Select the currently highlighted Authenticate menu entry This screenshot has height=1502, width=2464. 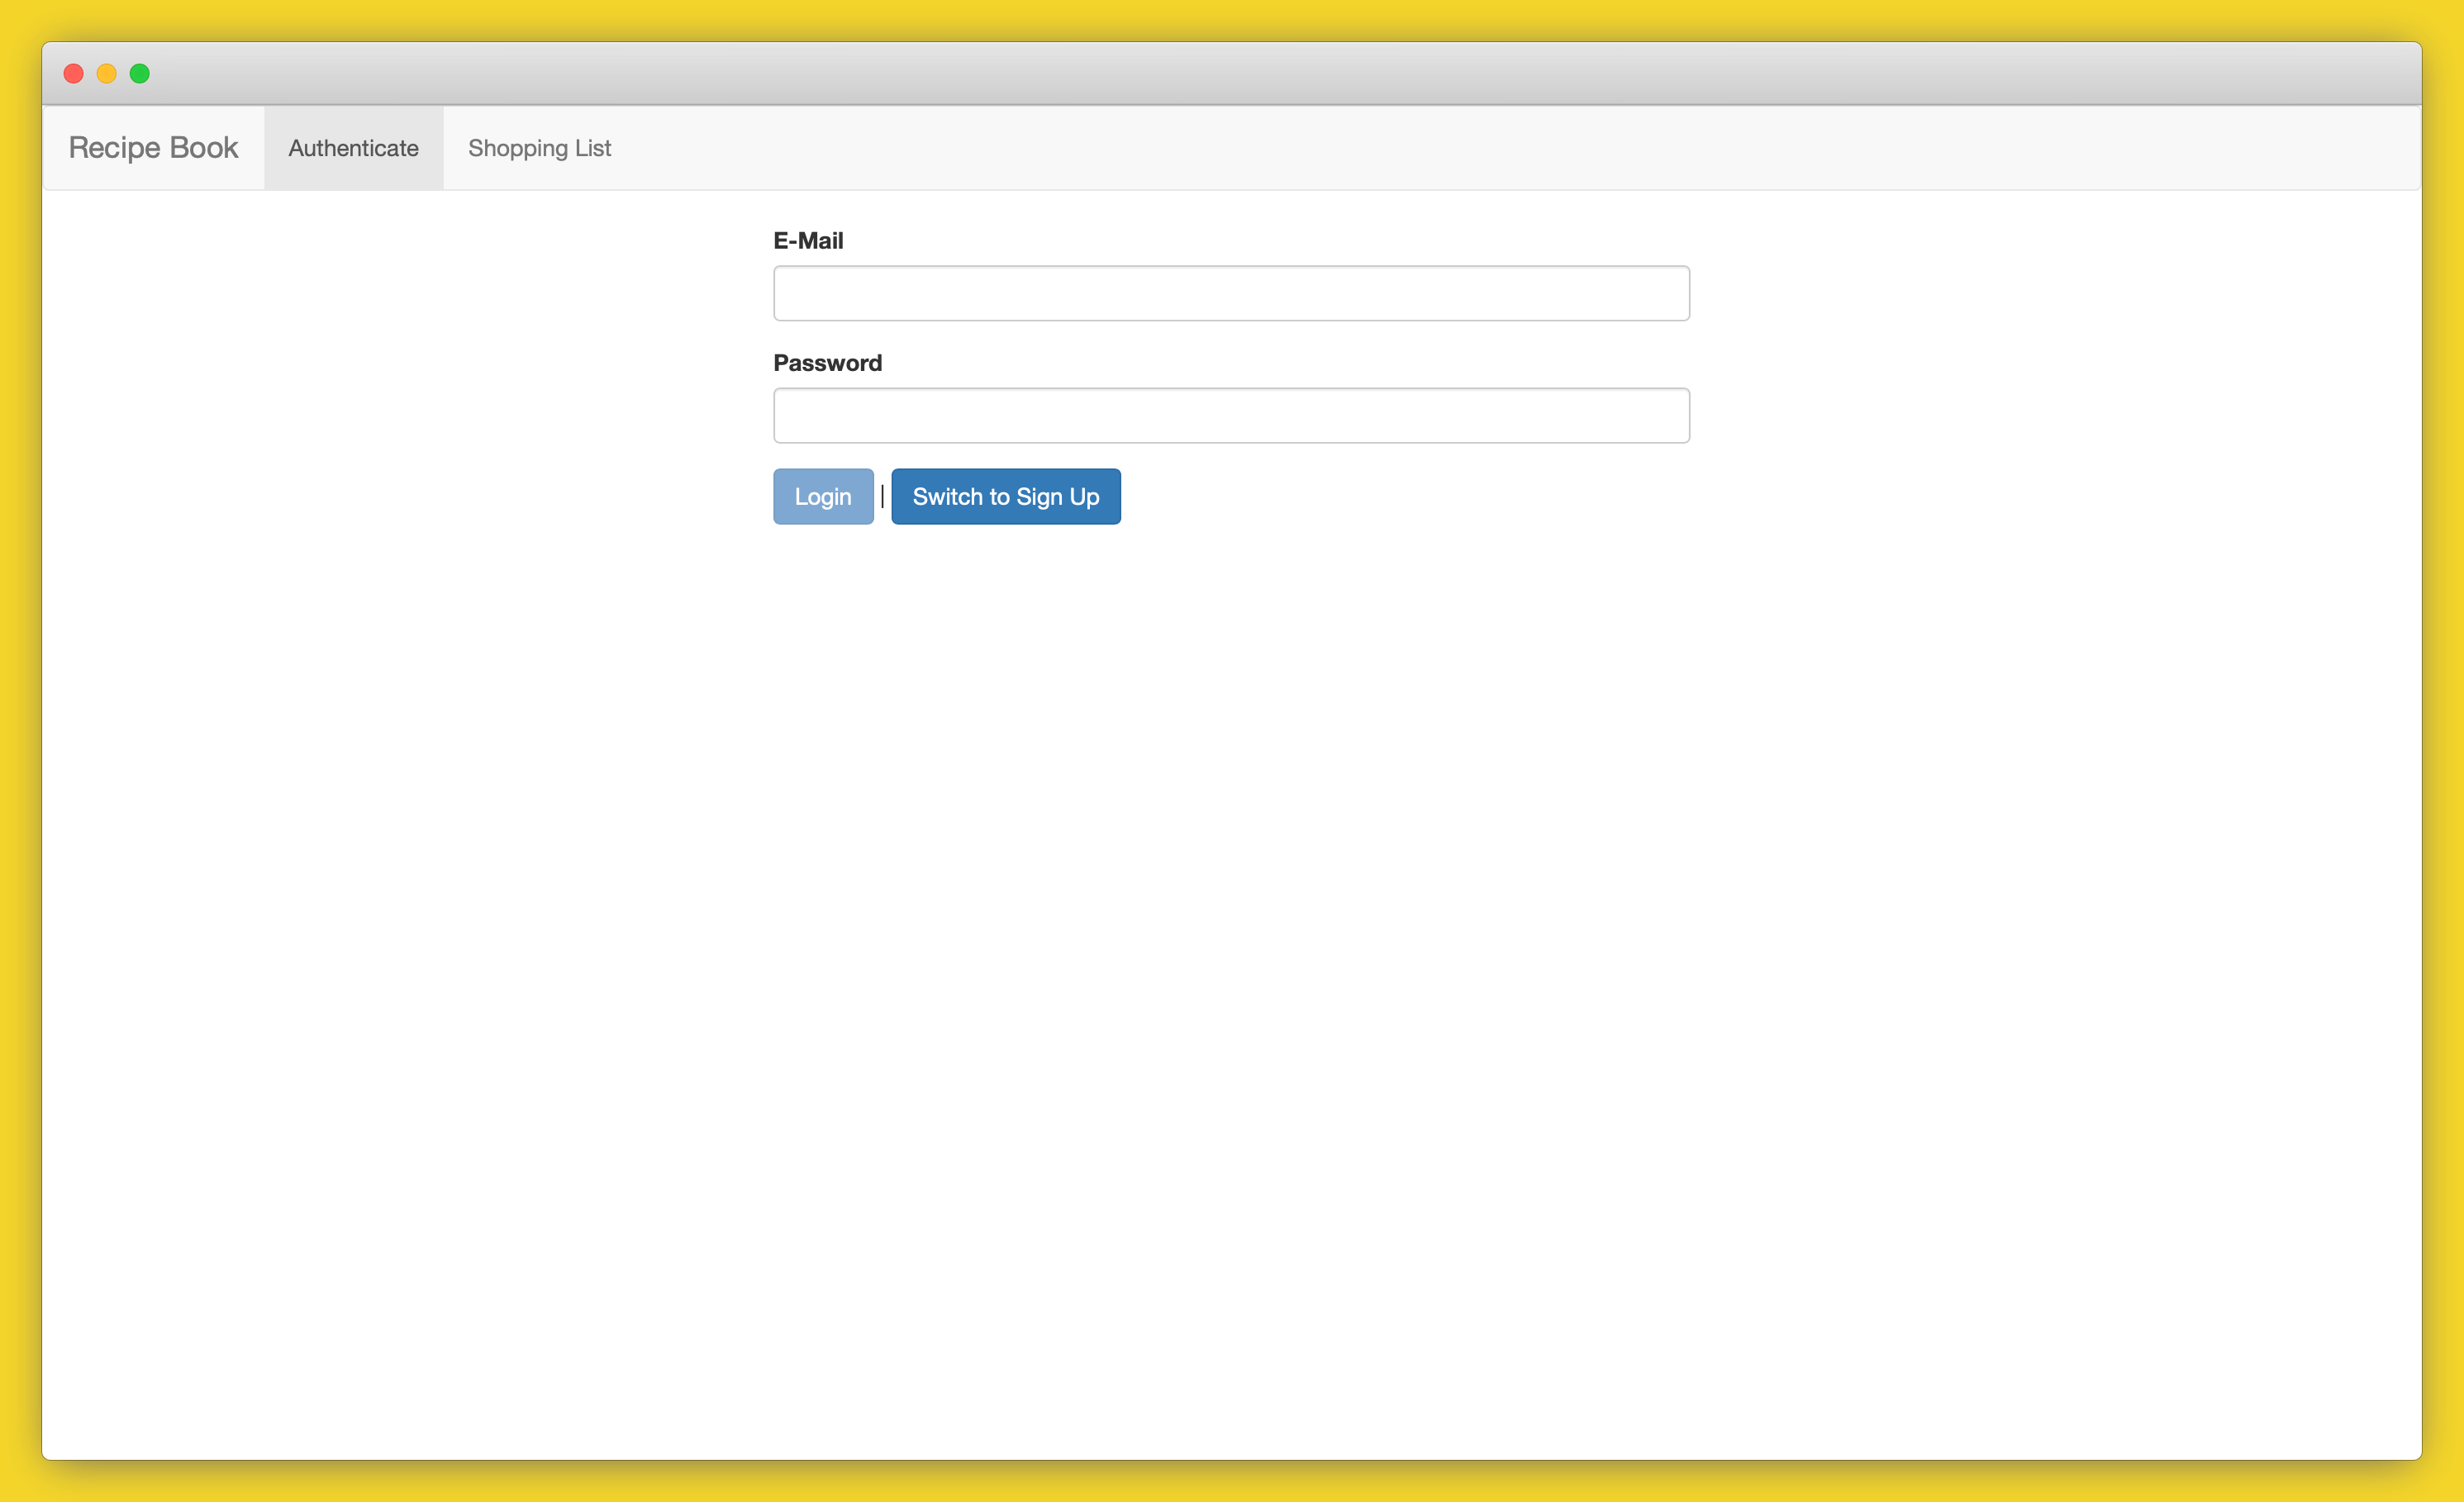pyautogui.click(x=352, y=147)
